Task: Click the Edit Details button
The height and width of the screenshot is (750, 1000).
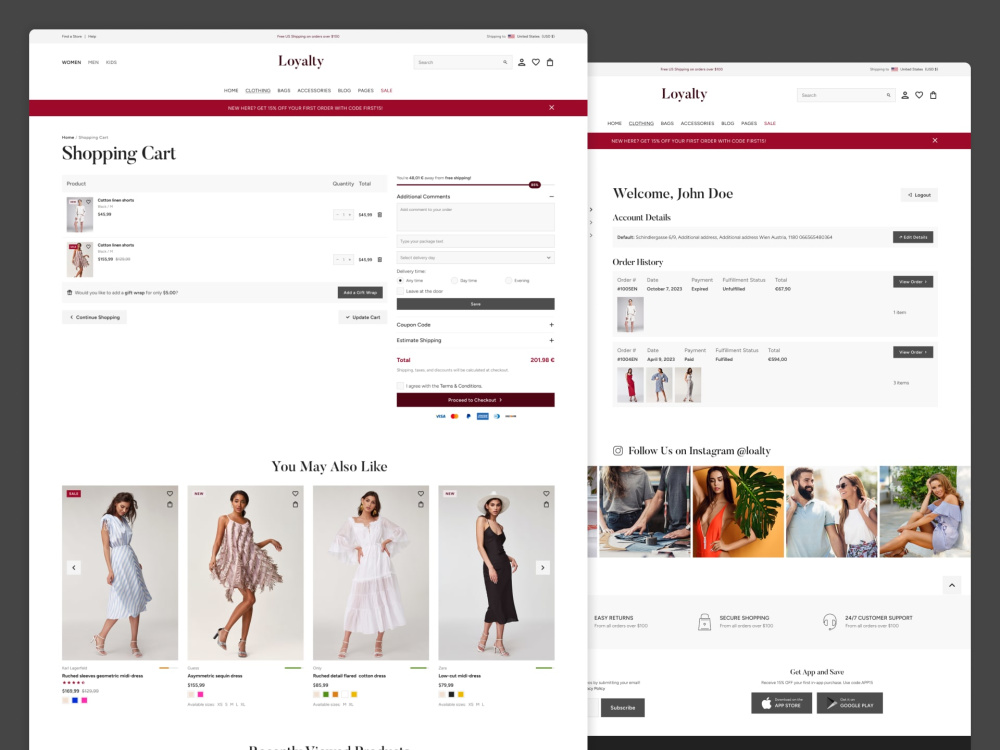Action: 913,237
